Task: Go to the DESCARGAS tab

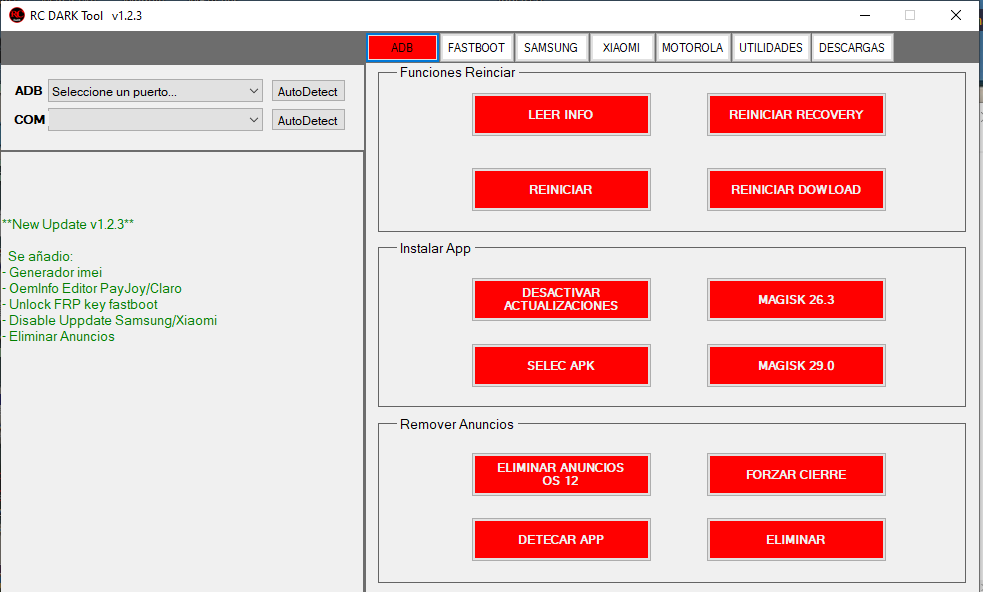Action: [852, 47]
